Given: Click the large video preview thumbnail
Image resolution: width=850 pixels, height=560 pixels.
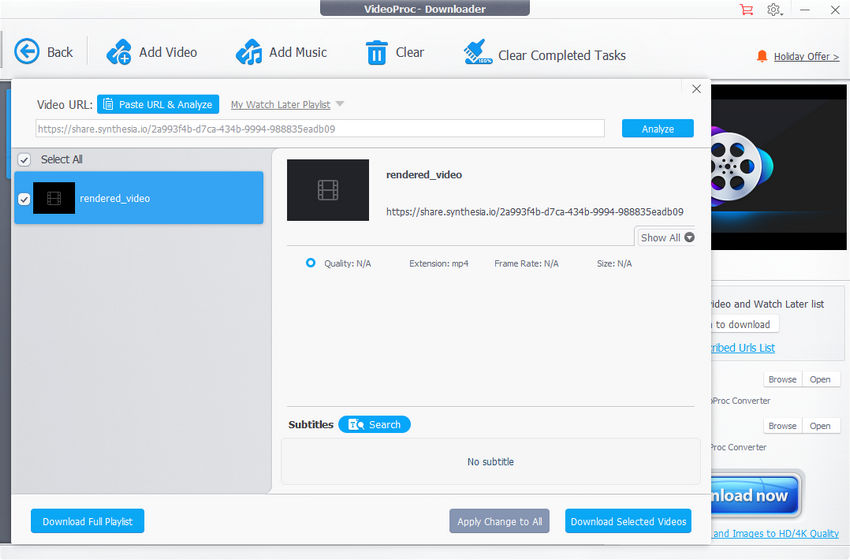Looking at the screenshot, I should coord(328,190).
